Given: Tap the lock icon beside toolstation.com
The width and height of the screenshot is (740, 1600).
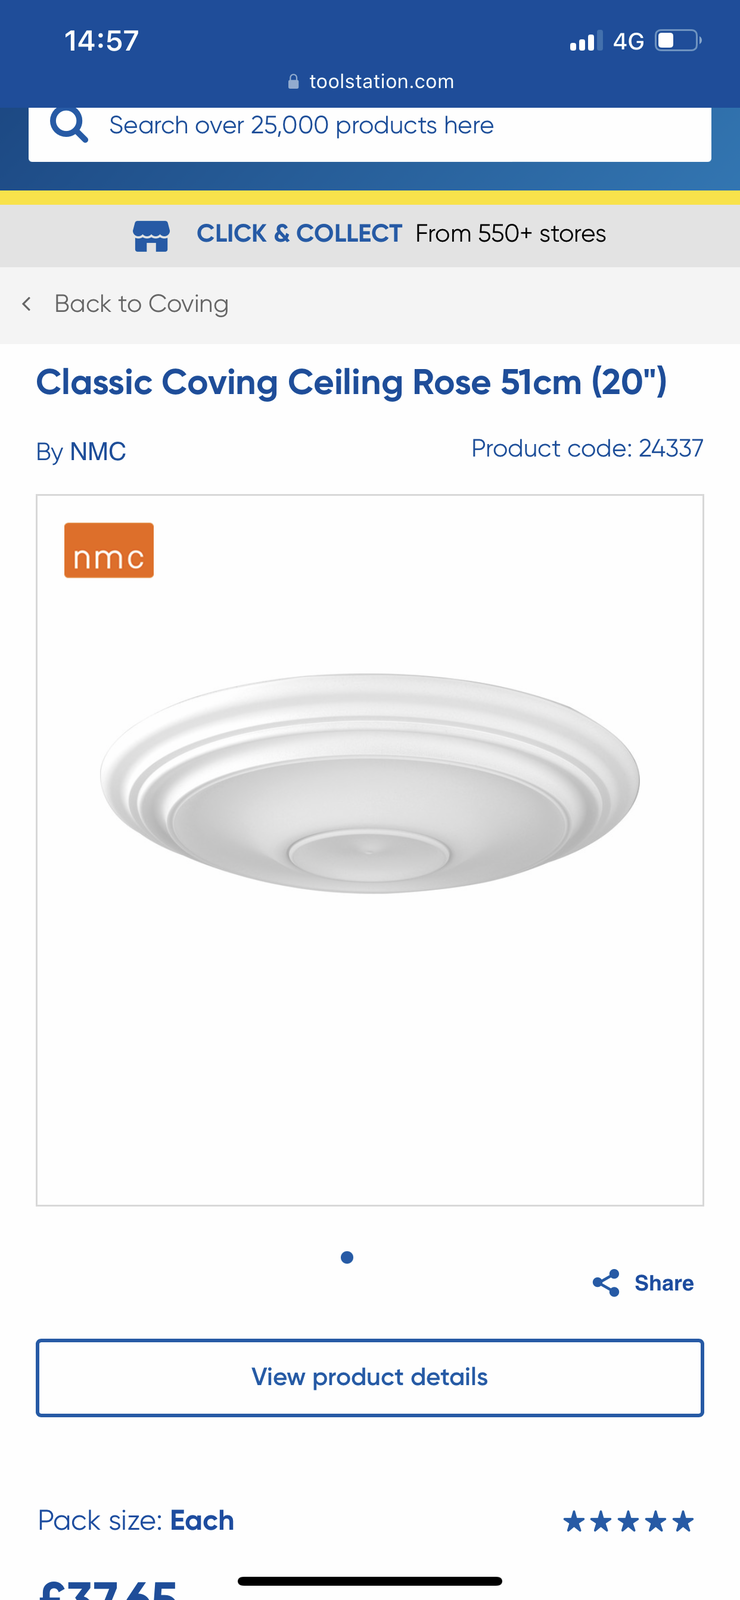Looking at the screenshot, I should 293,82.
